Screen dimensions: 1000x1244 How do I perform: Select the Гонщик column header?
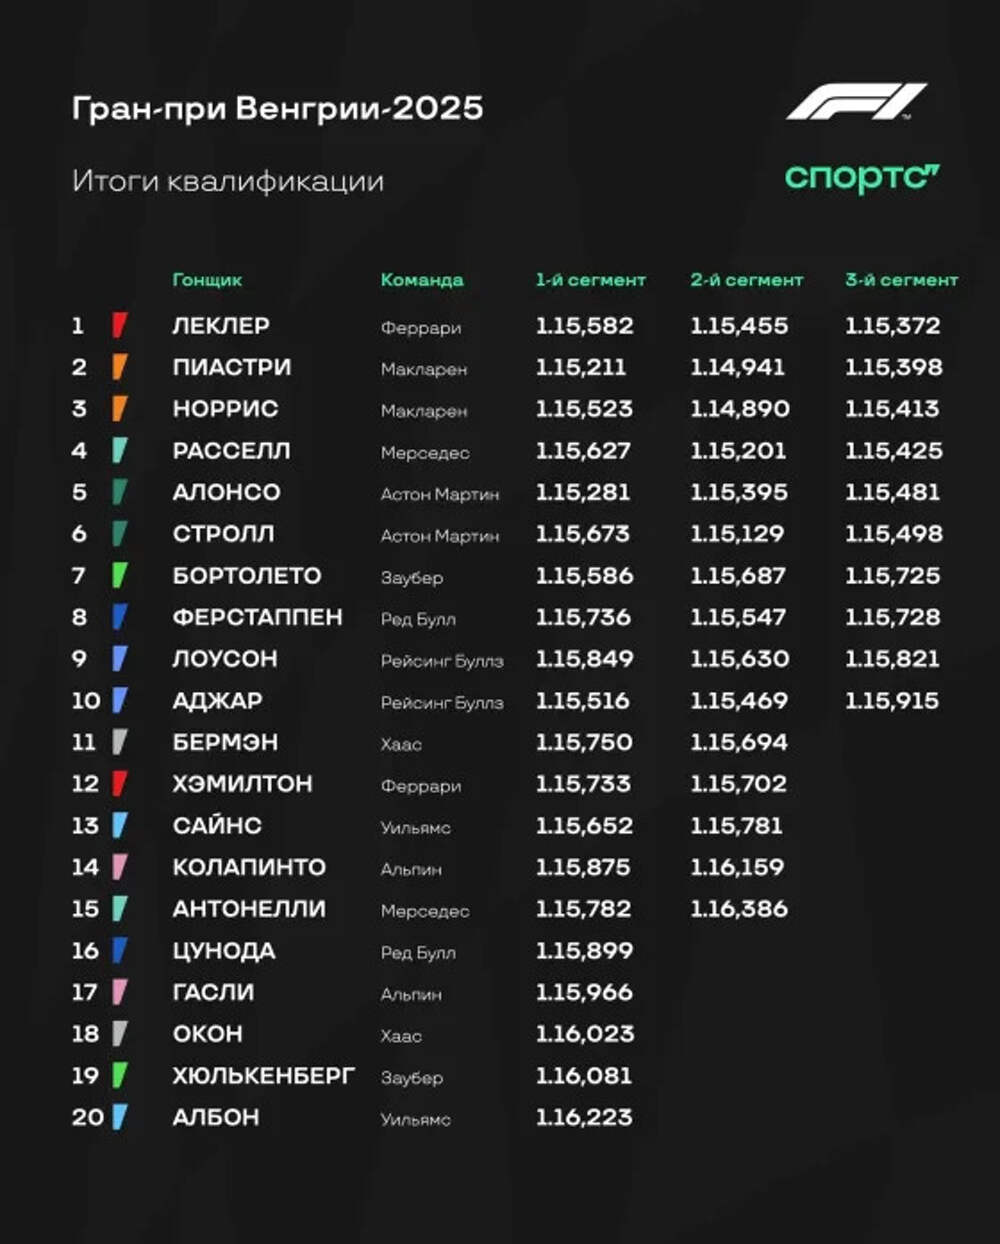[x=207, y=280]
